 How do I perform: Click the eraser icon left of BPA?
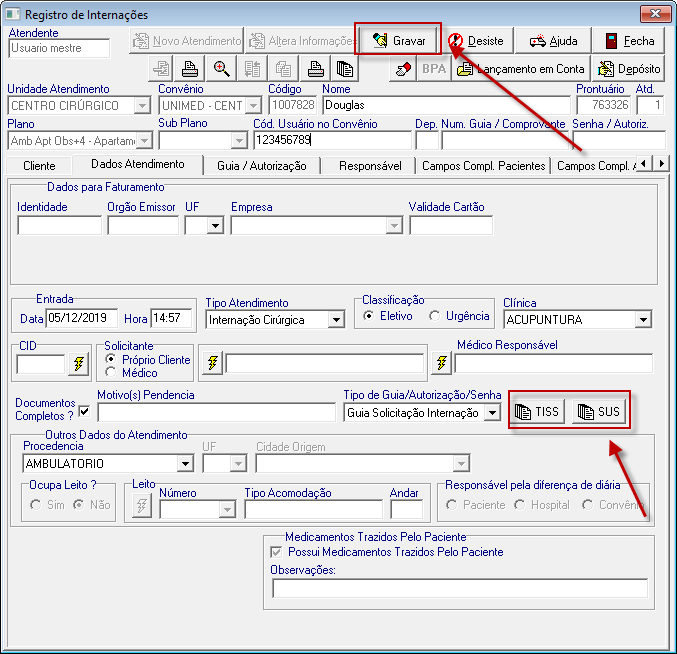(x=403, y=69)
